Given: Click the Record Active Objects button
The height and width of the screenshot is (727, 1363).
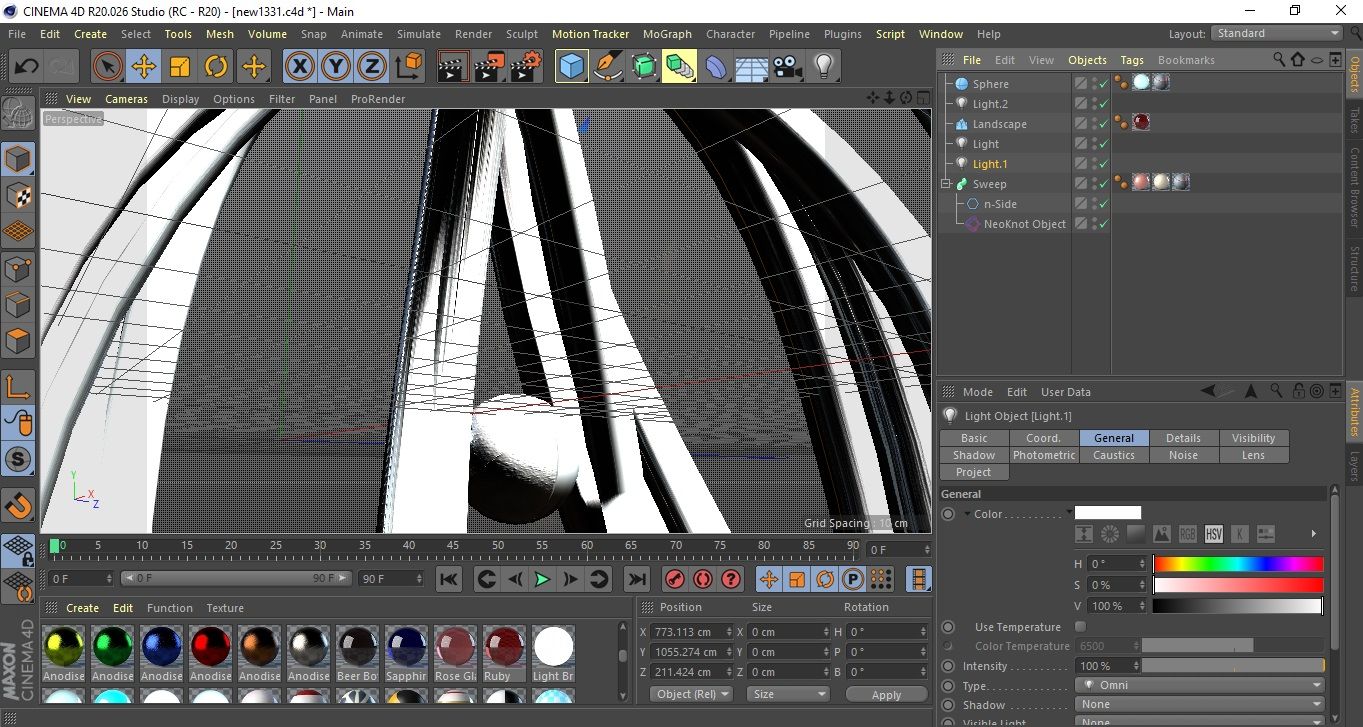Looking at the screenshot, I should click(x=674, y=579).
